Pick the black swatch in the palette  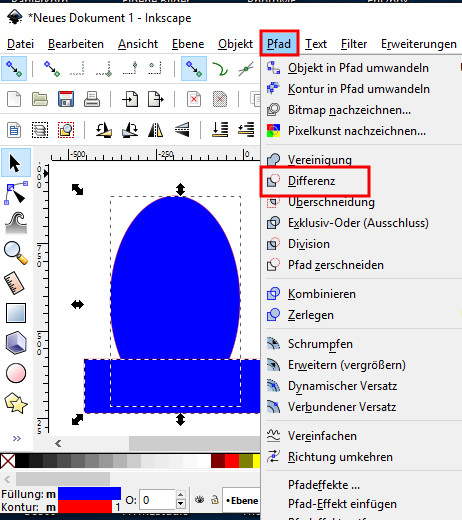(22, 461)
